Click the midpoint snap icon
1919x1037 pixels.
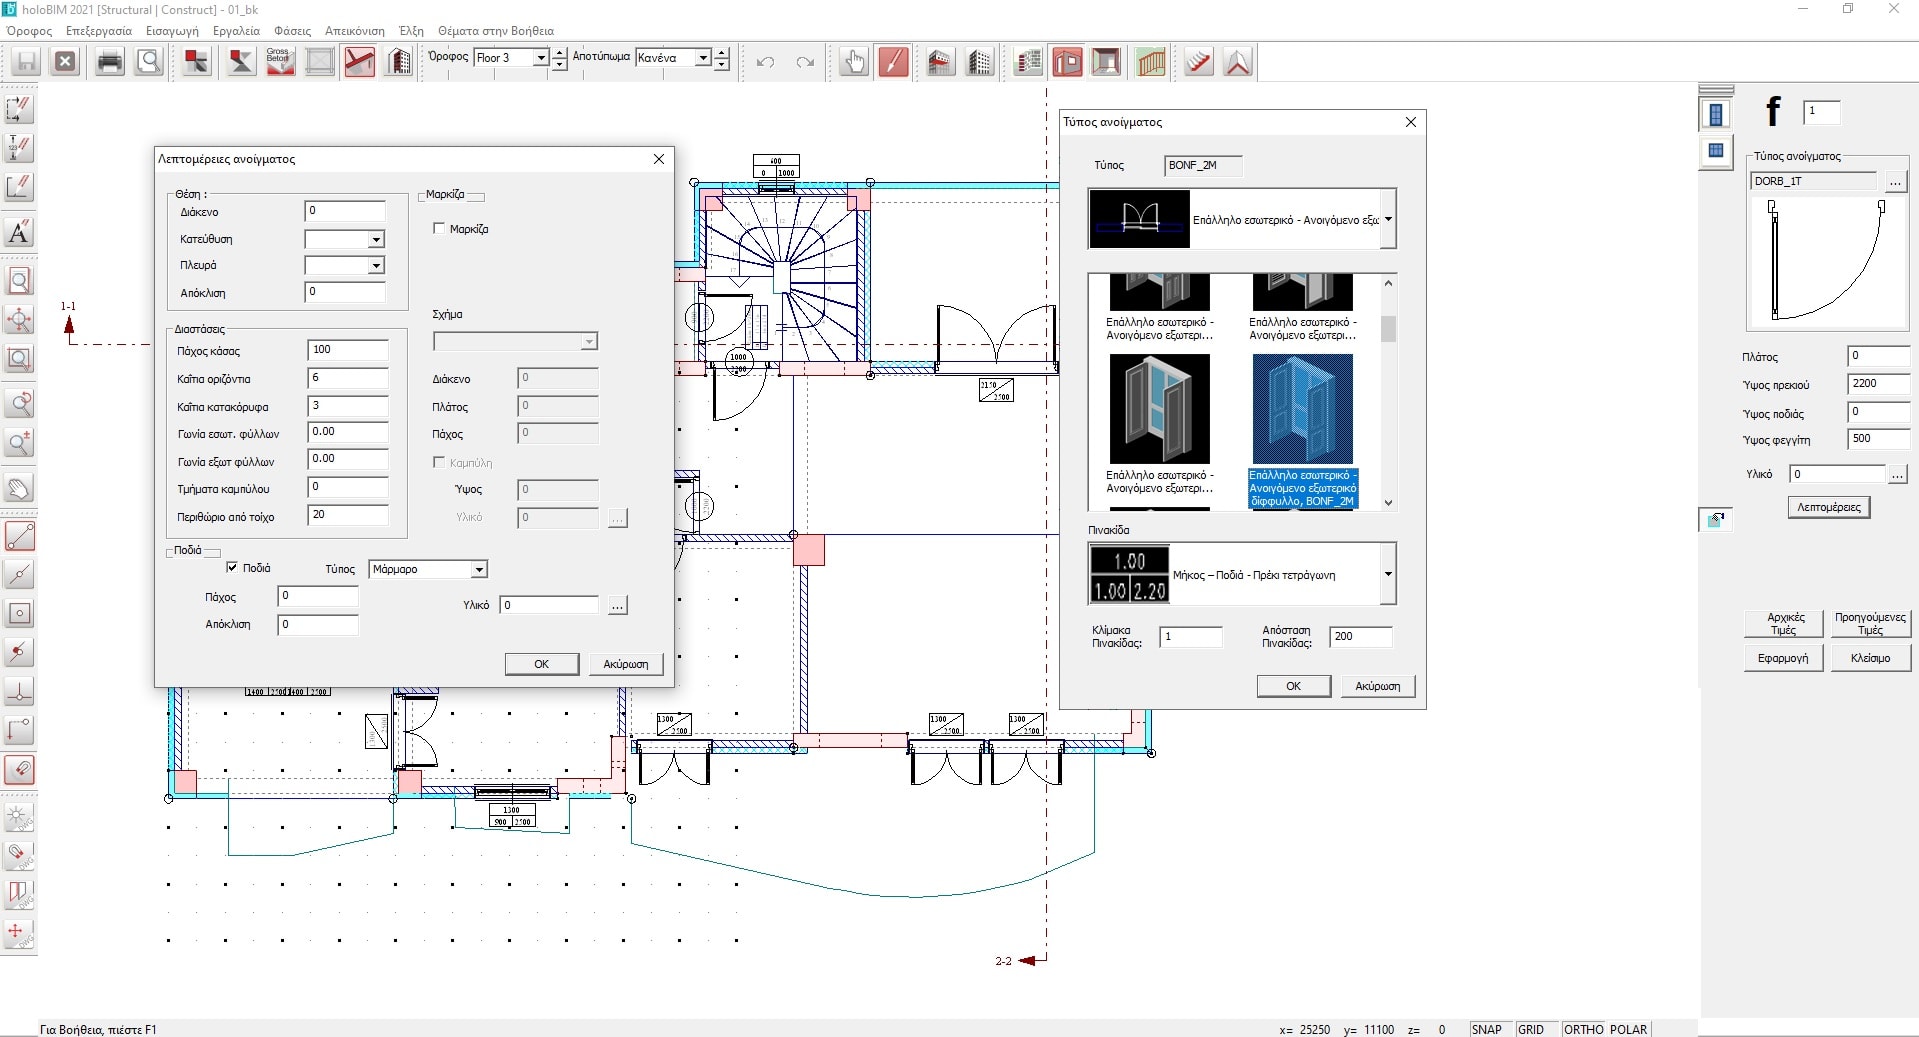[19, 575]
